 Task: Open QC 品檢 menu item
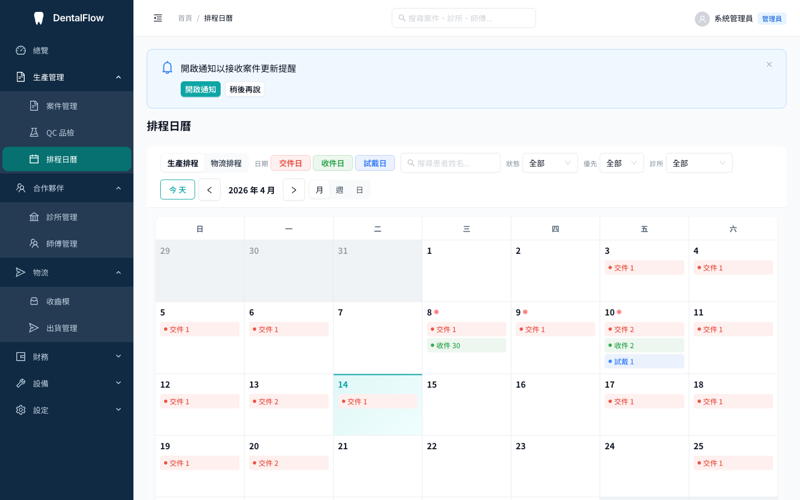67,133
